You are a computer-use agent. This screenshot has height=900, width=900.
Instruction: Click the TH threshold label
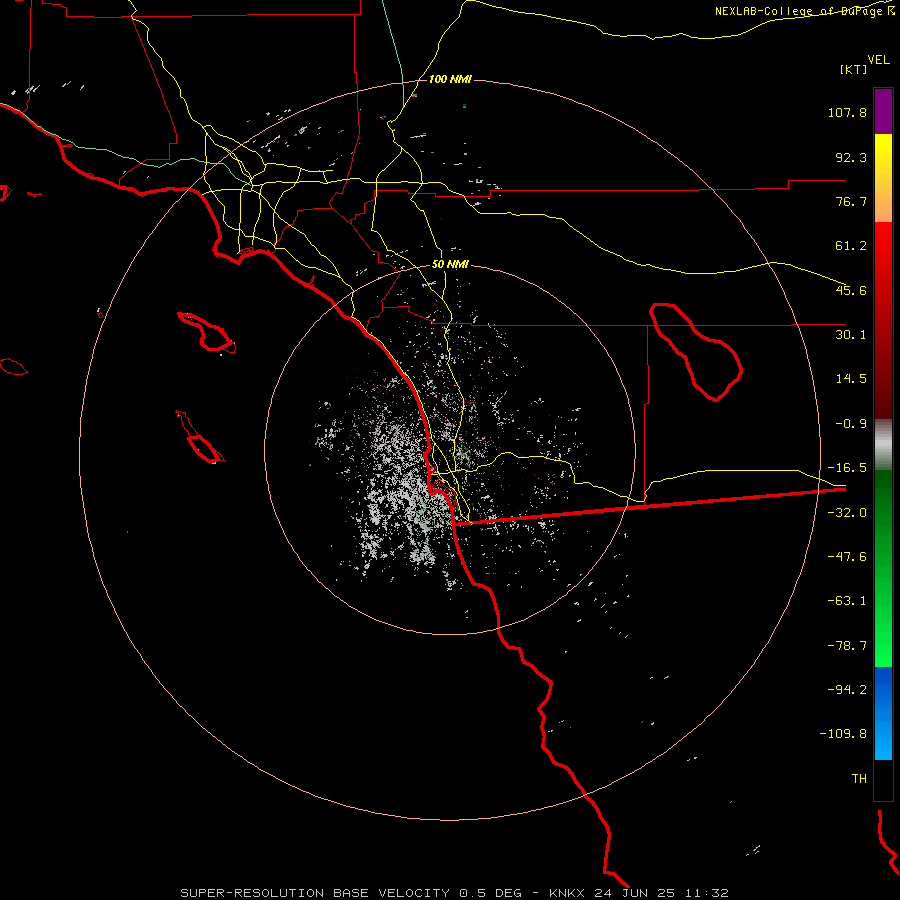[x=859, y=779]
